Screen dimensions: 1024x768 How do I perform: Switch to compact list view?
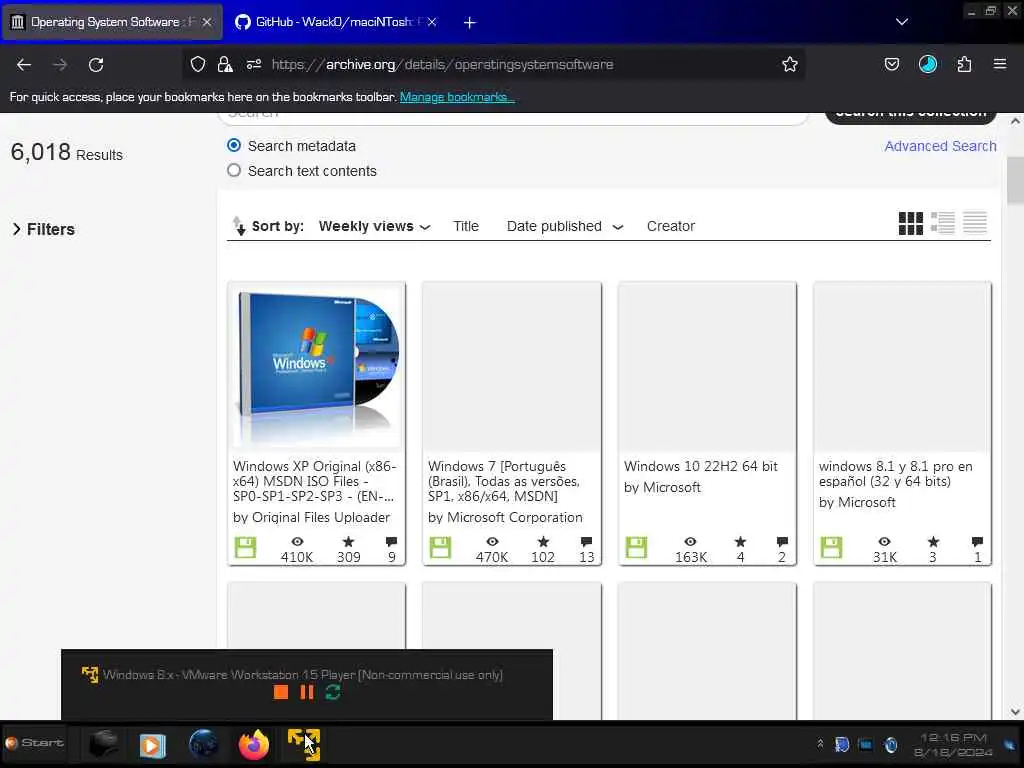[974, 223]
